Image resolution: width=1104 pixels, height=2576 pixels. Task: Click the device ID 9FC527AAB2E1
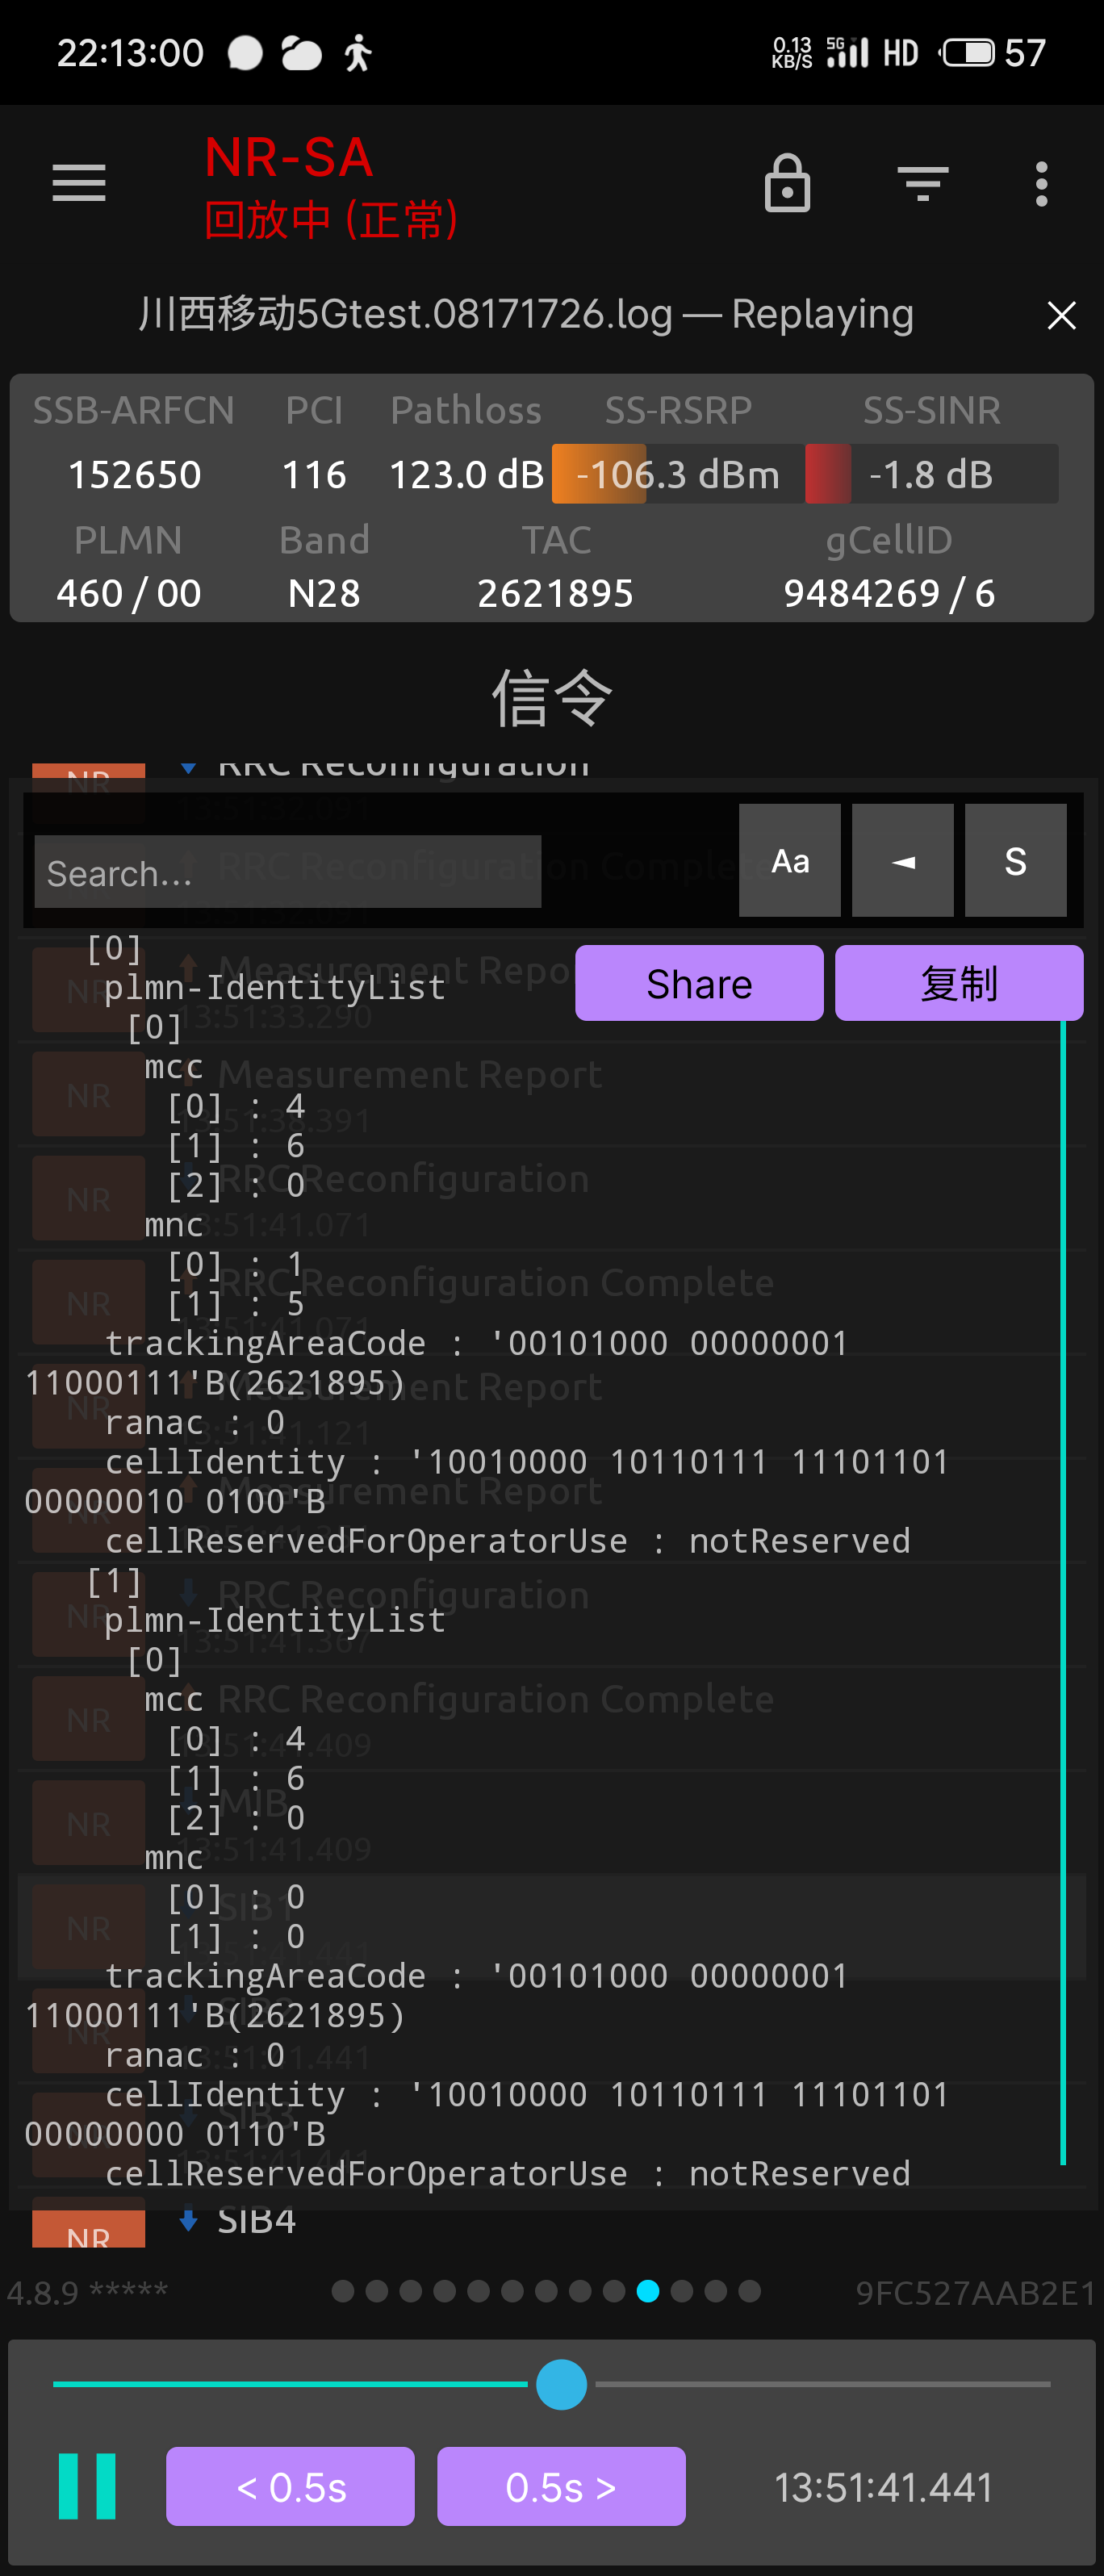(x=975, y=2292)
